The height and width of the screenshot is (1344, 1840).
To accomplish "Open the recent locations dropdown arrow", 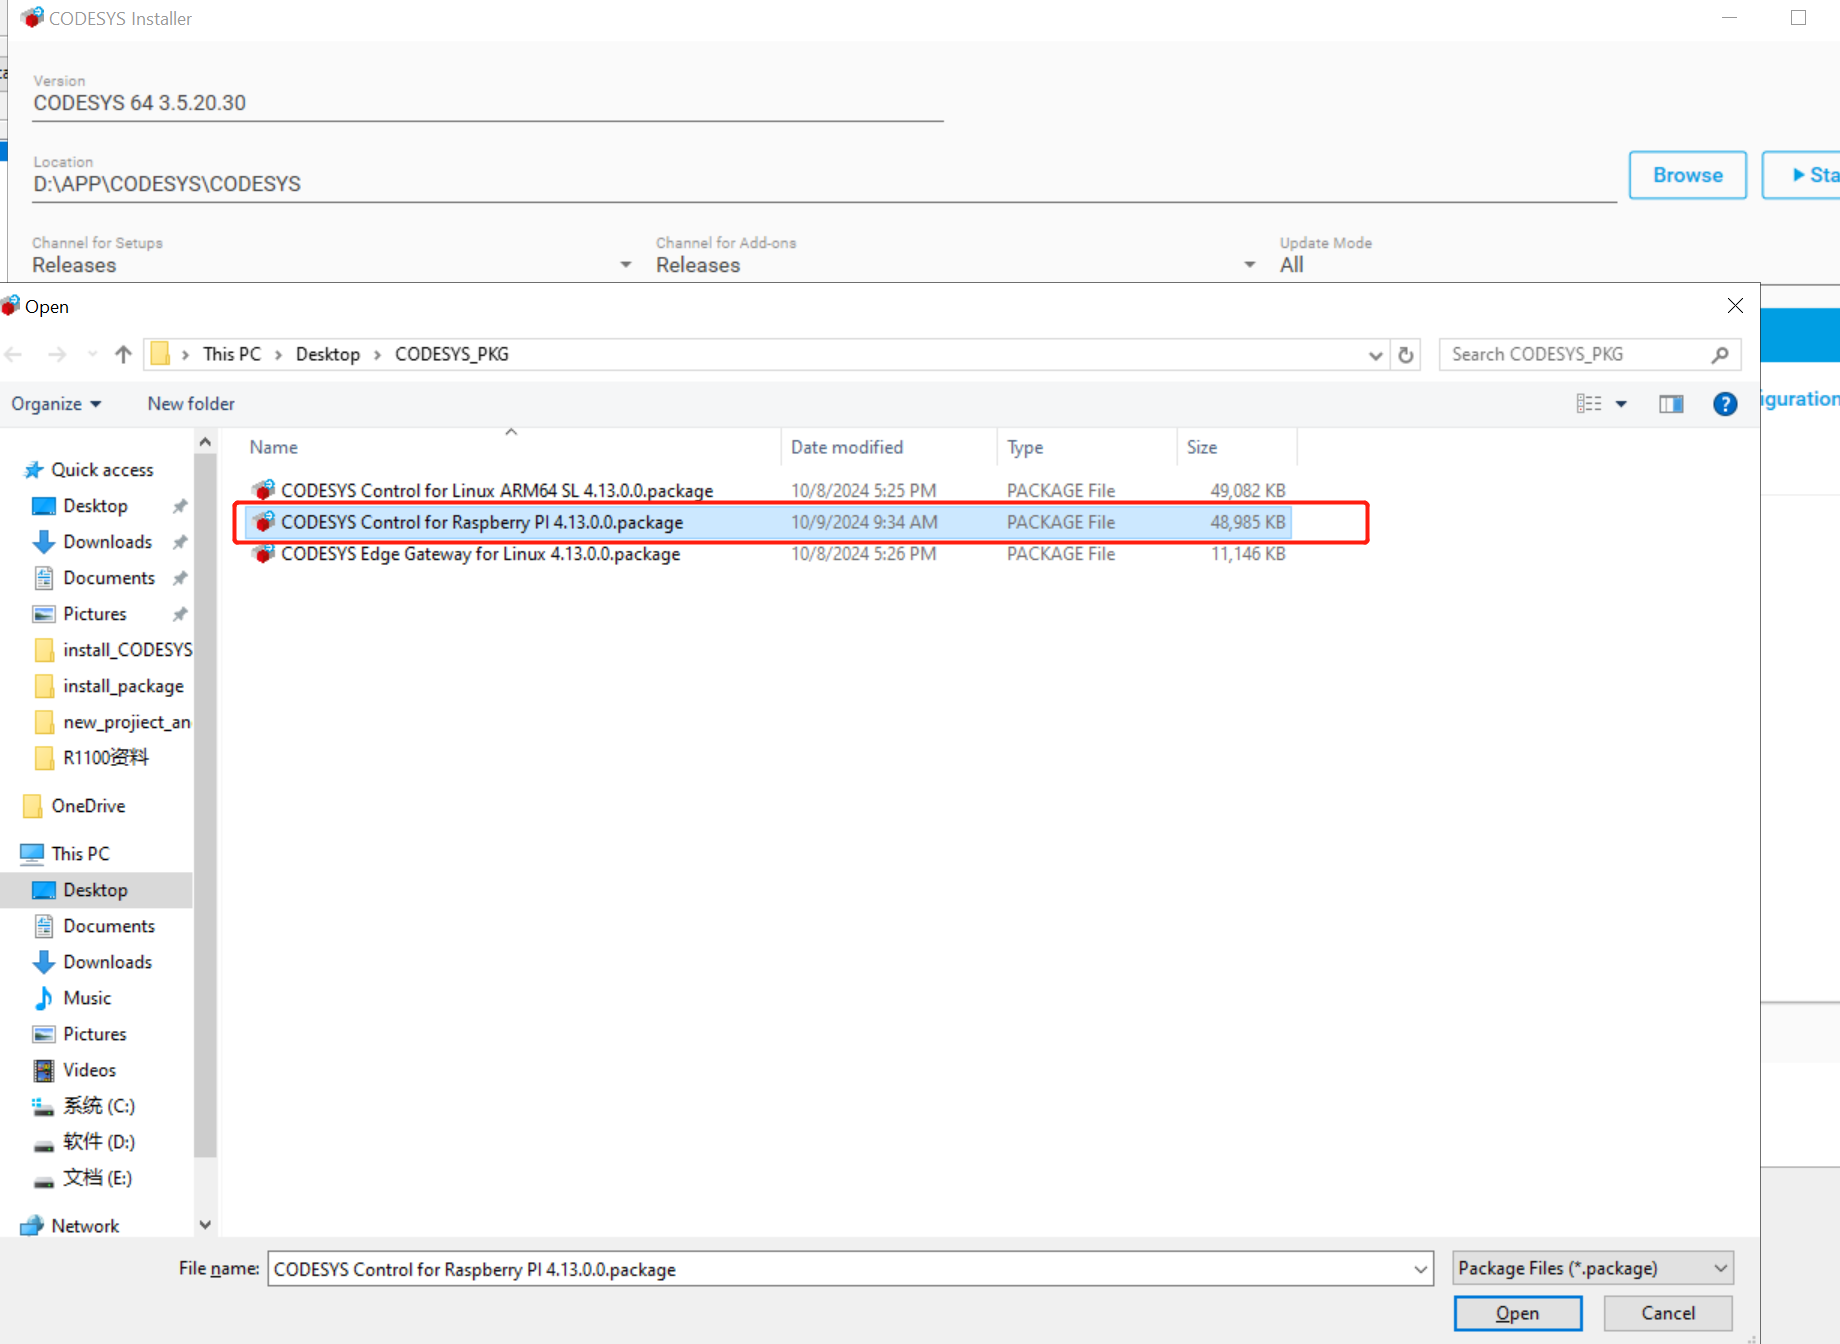I will (x=92, y=354).
